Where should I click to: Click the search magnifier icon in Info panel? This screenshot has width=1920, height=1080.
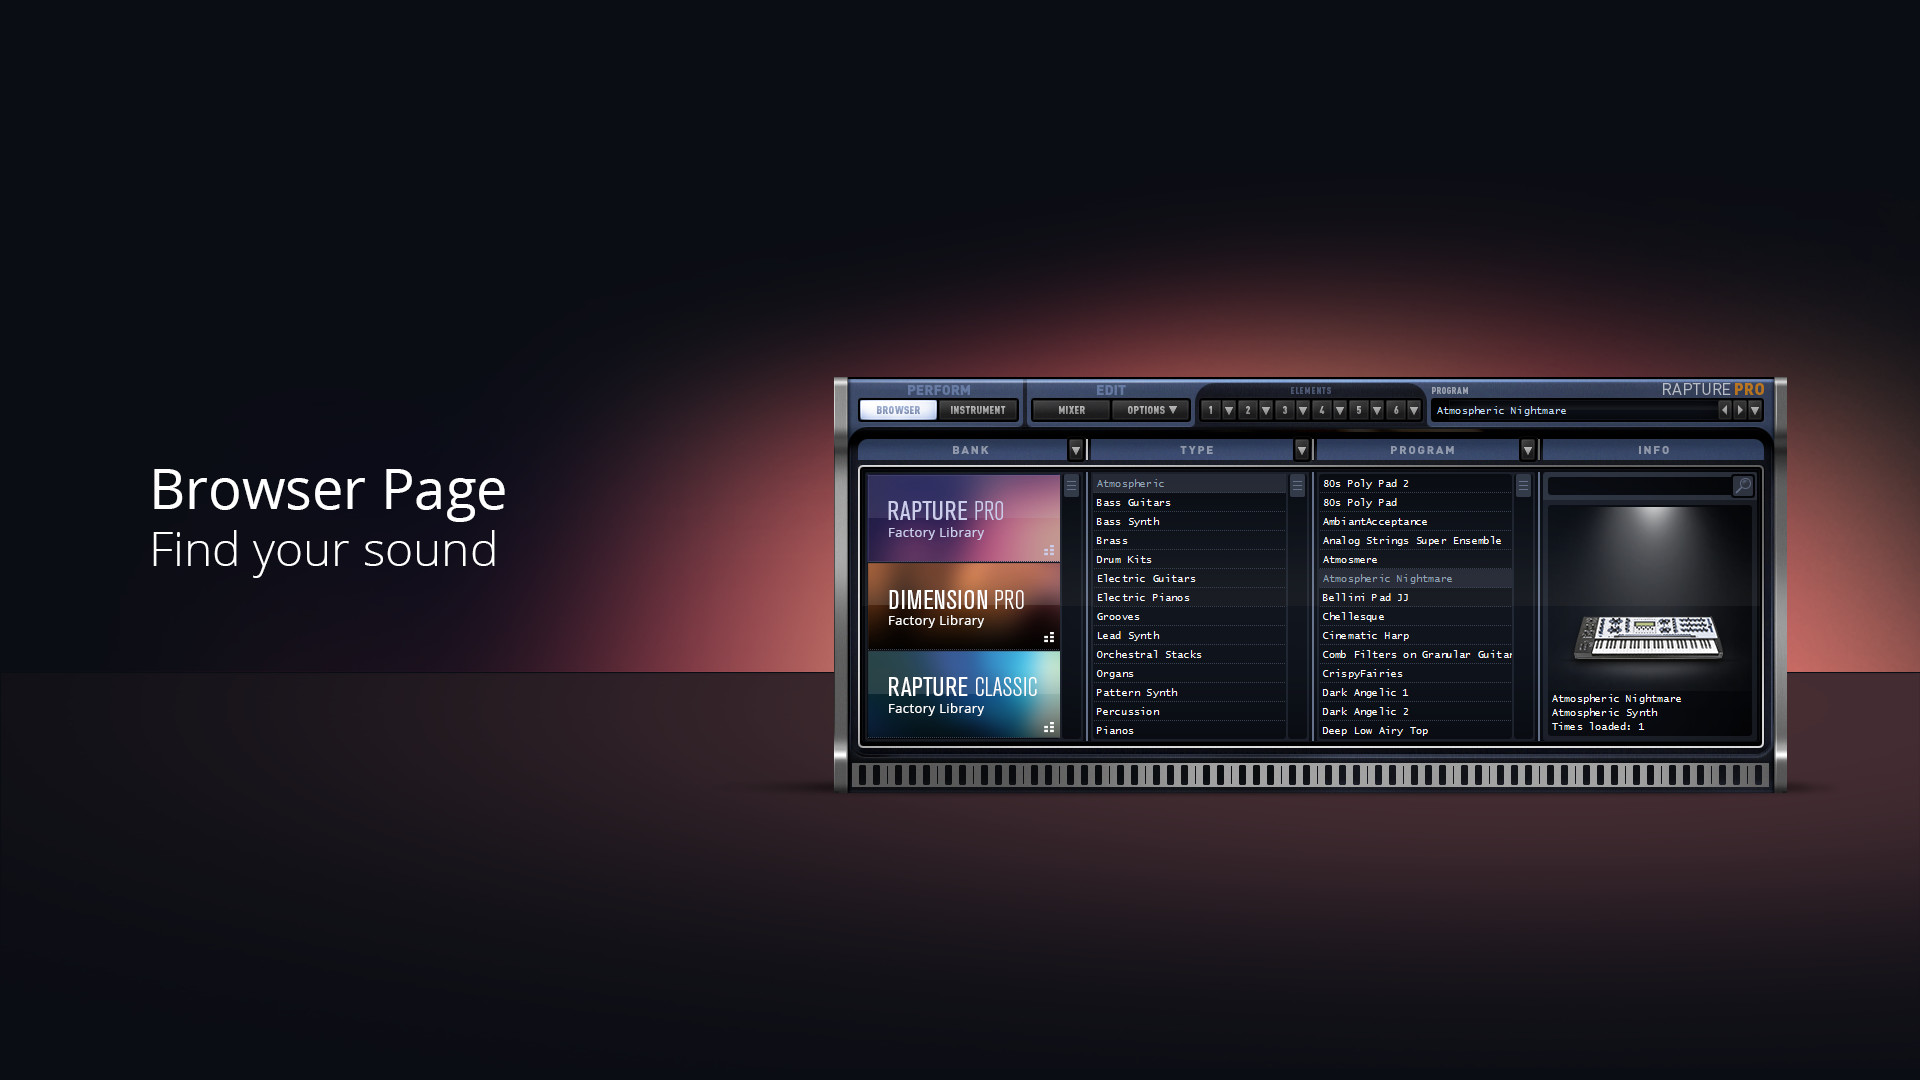click(x=1742, y=485)
